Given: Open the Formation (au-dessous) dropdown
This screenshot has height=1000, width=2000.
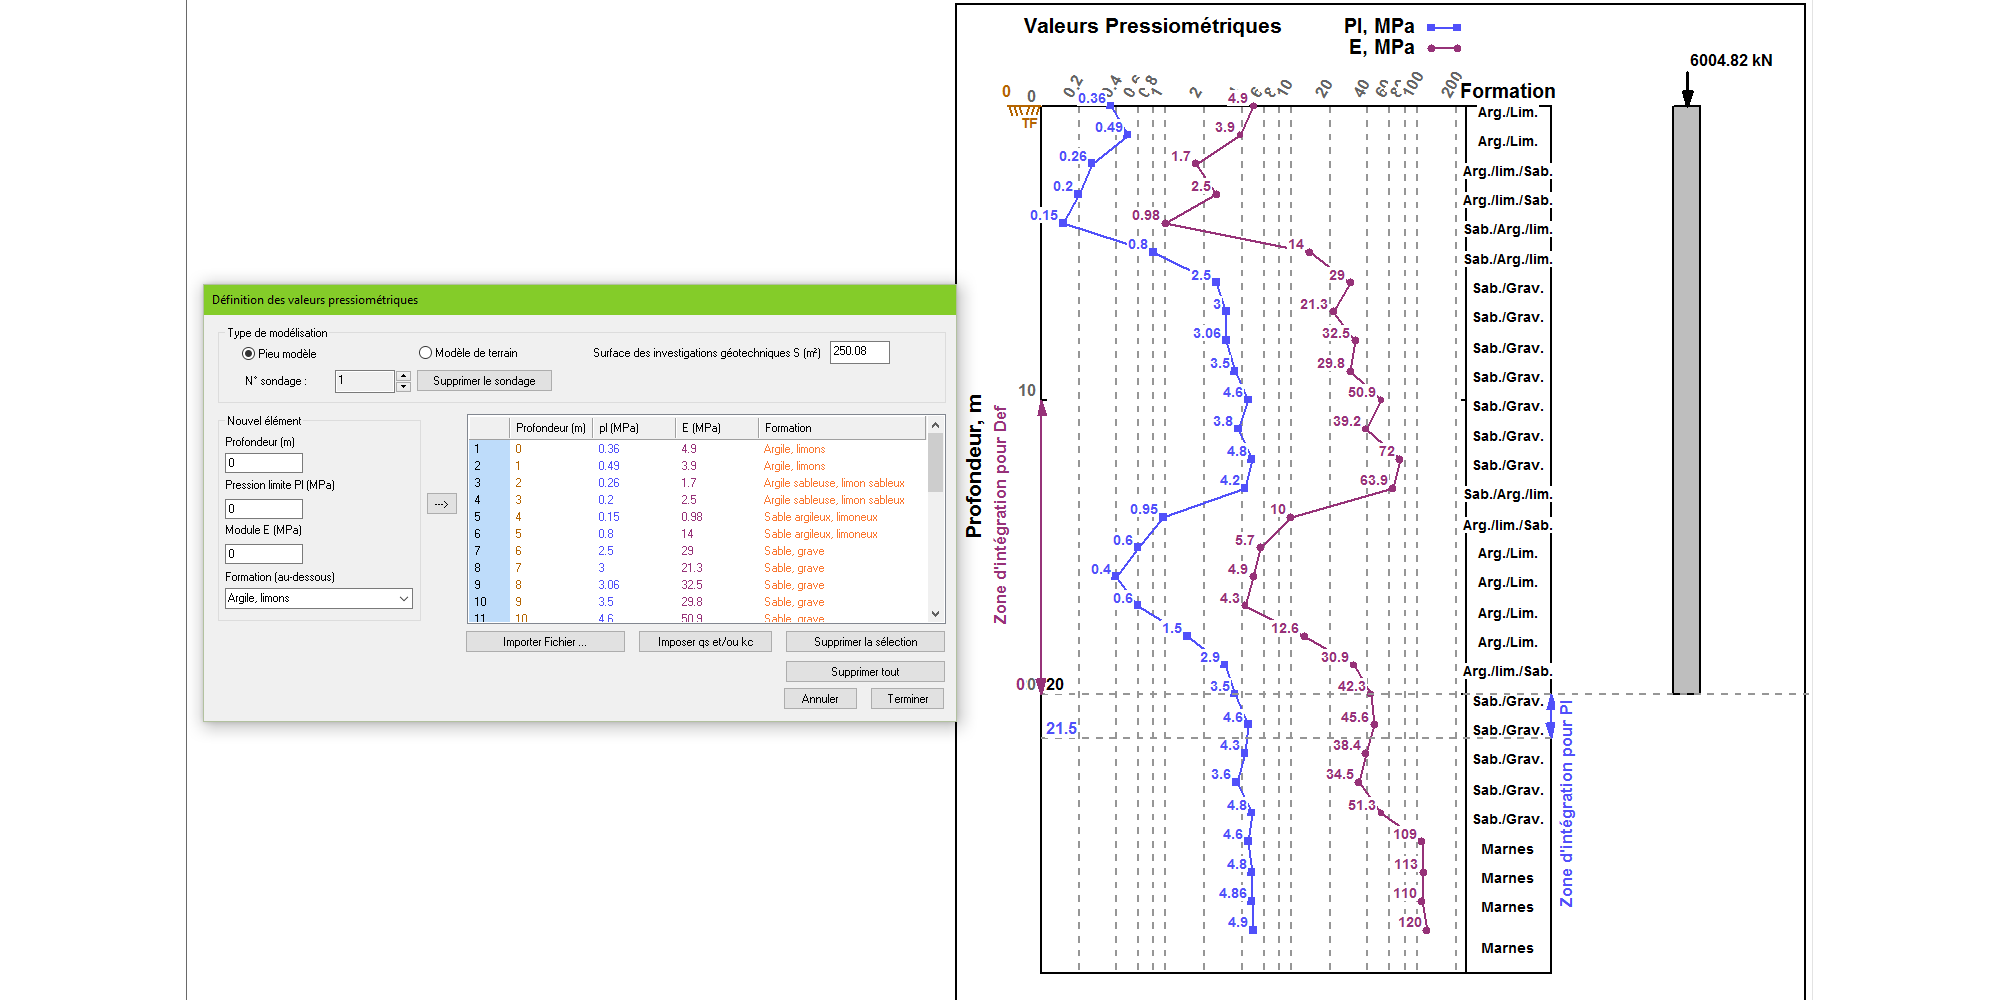Looking at the screenshot, I should 318,599.
